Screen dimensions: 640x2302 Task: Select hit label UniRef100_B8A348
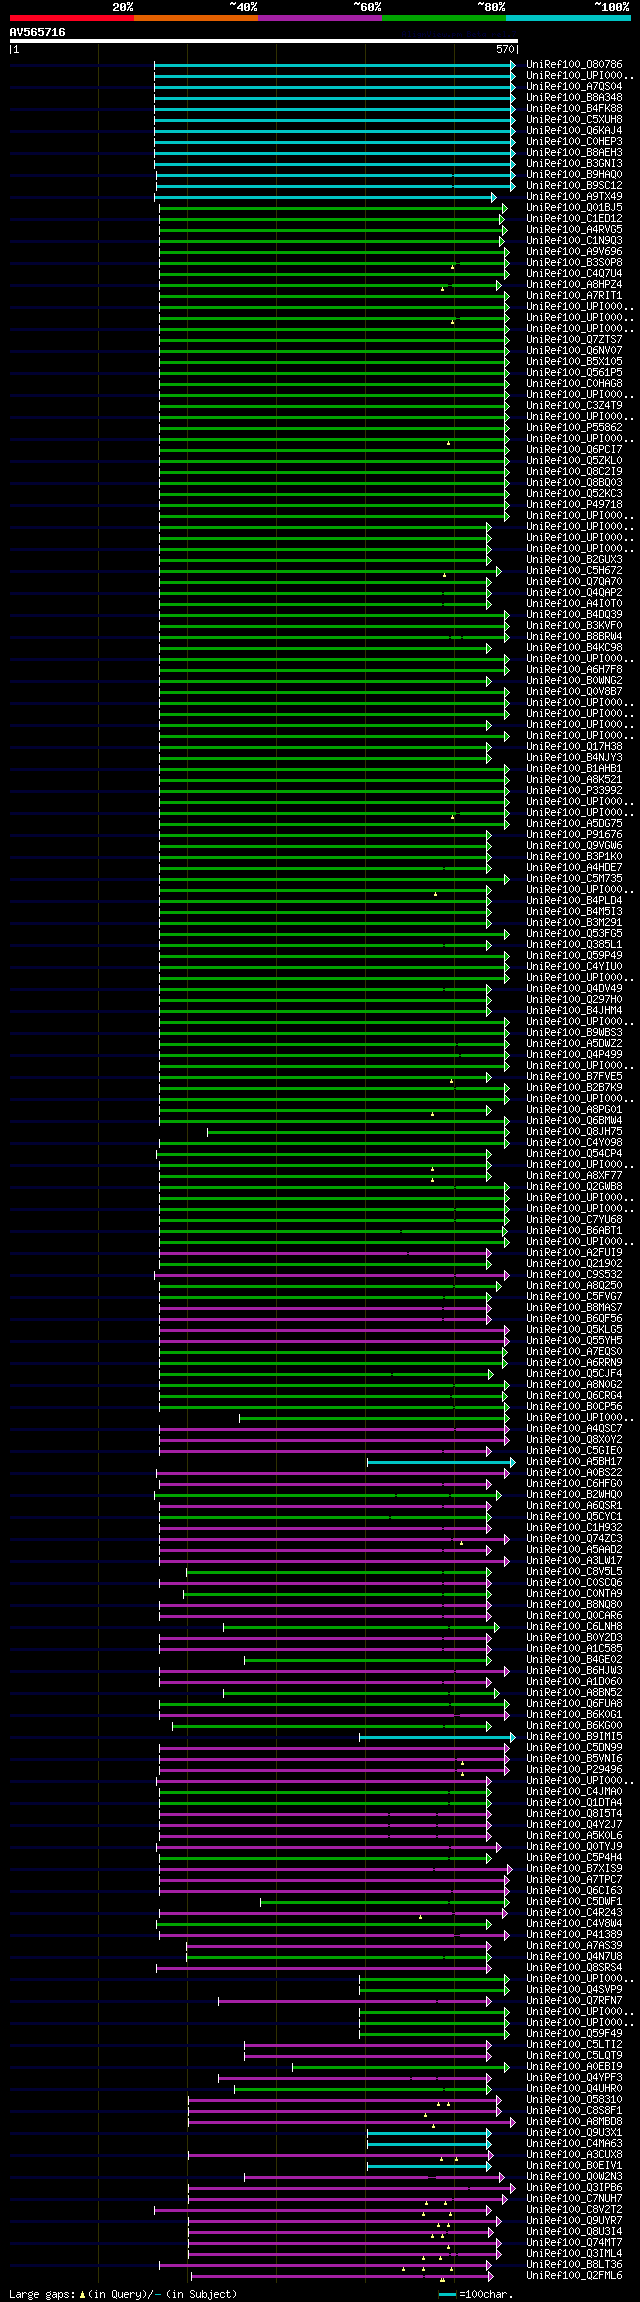coord(574,98)
